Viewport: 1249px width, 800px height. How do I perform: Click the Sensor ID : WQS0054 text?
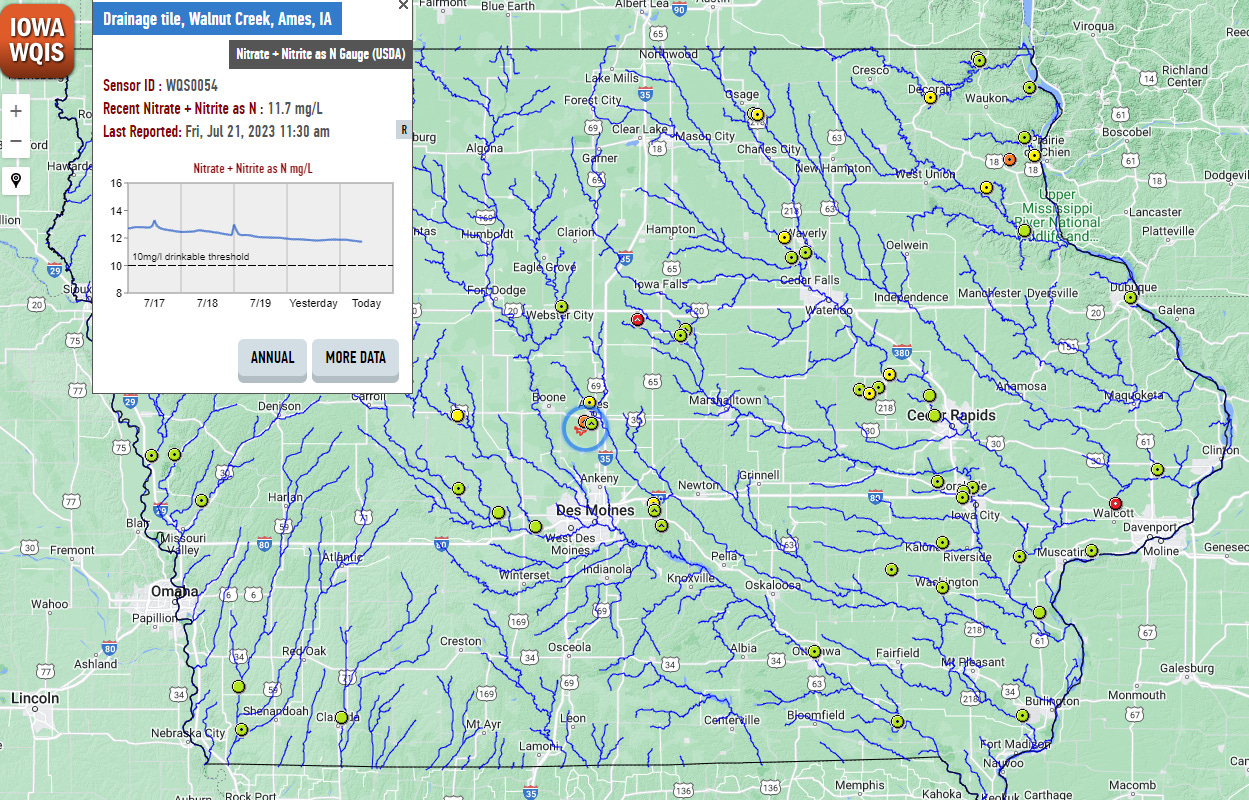tap(160, 86)
